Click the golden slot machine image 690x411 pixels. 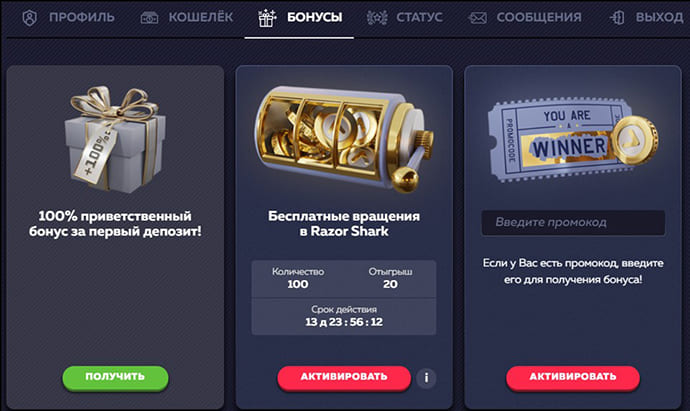344,139
